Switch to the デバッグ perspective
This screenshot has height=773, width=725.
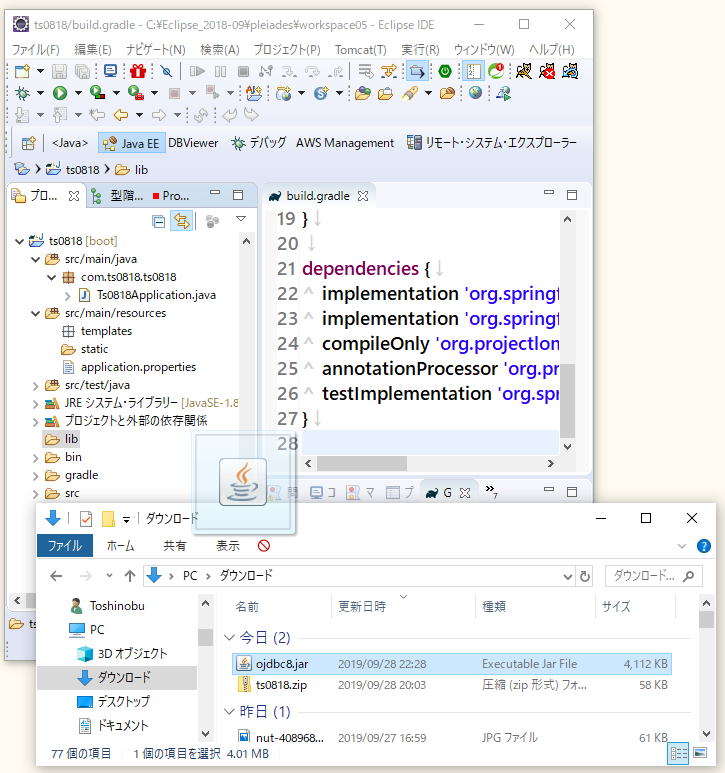click(x=259, y=143)
